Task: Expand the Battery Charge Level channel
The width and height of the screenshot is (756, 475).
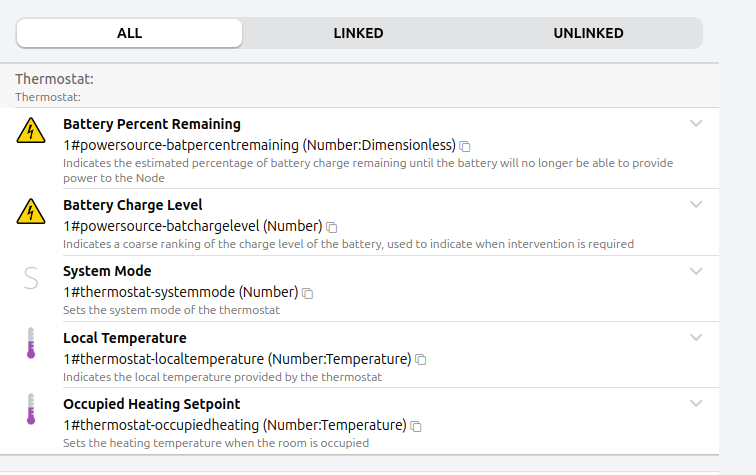Action: pyautogui.click(x=697, y=204)
